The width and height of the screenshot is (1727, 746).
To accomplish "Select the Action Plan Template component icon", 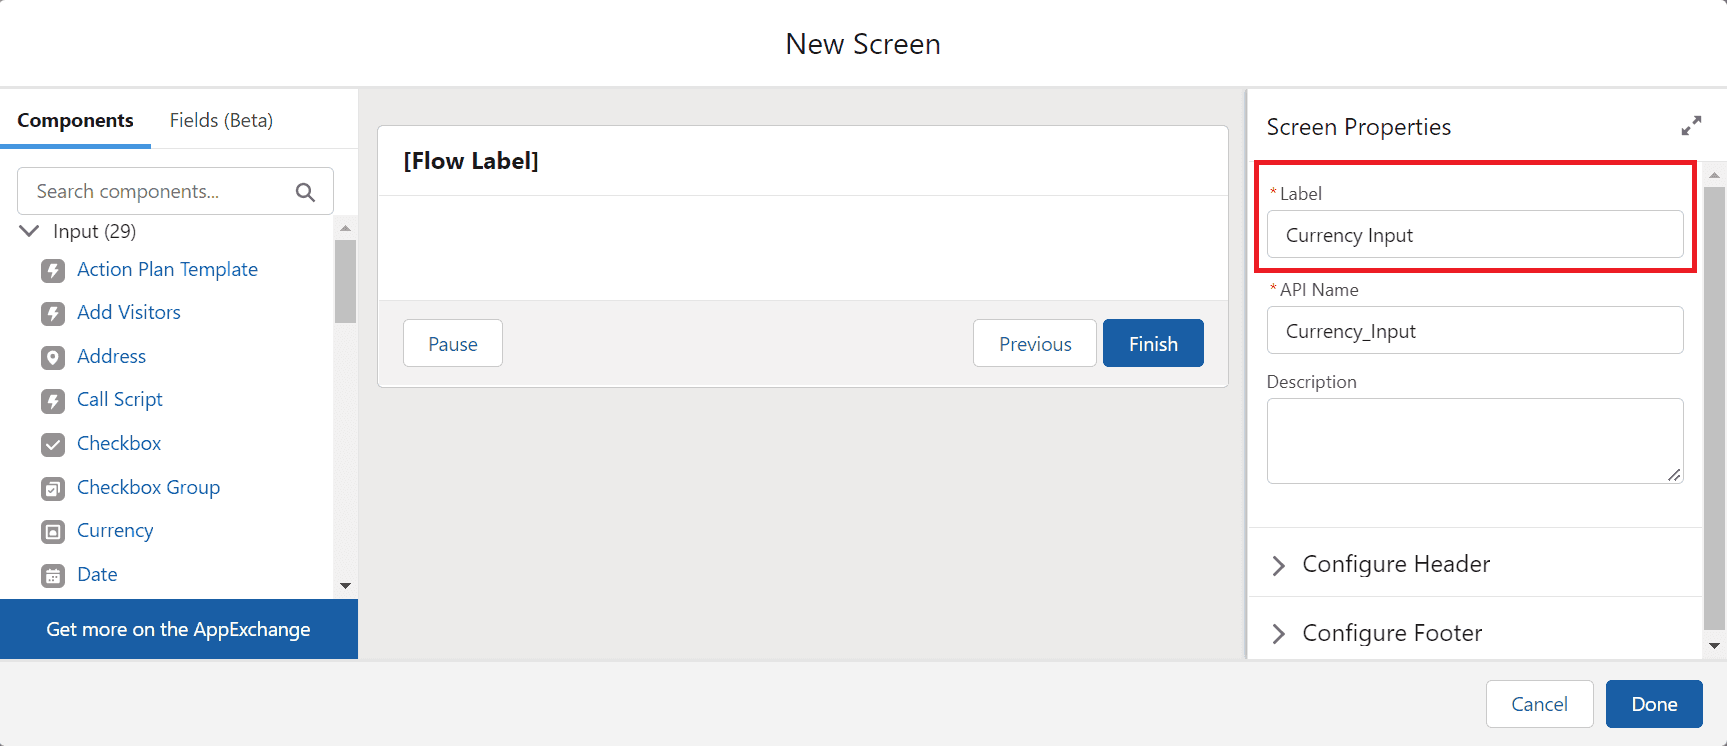I will point(53,270).
